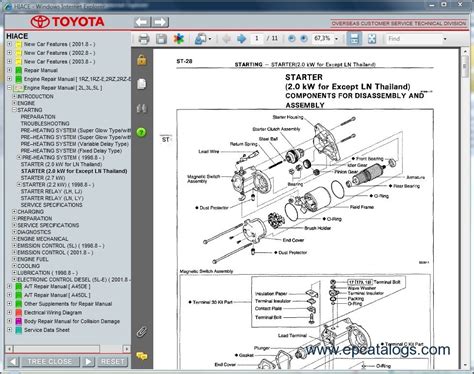This screenshot has height=374, width=474.
Task: Open ENGINE MECHANICAL section
Action: coord(43,239)
